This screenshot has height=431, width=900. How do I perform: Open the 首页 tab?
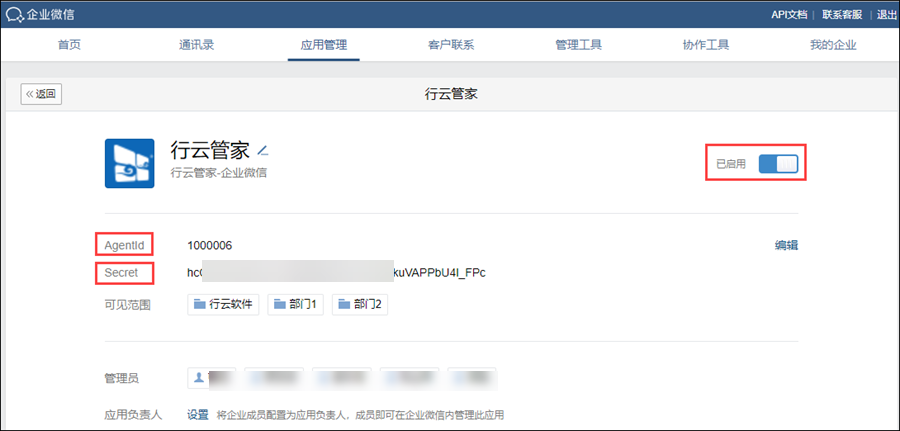(69, 45)
